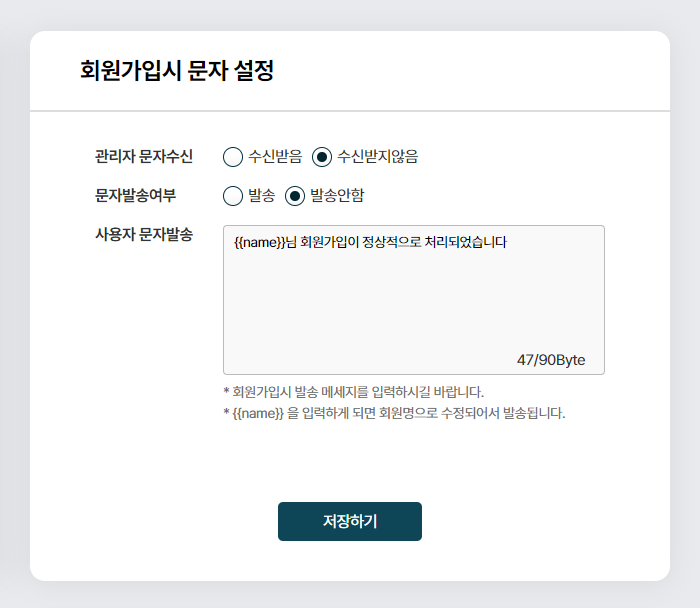Click the 수신받음 label text
The image size is (700, 608).
(x=275, y=156)
